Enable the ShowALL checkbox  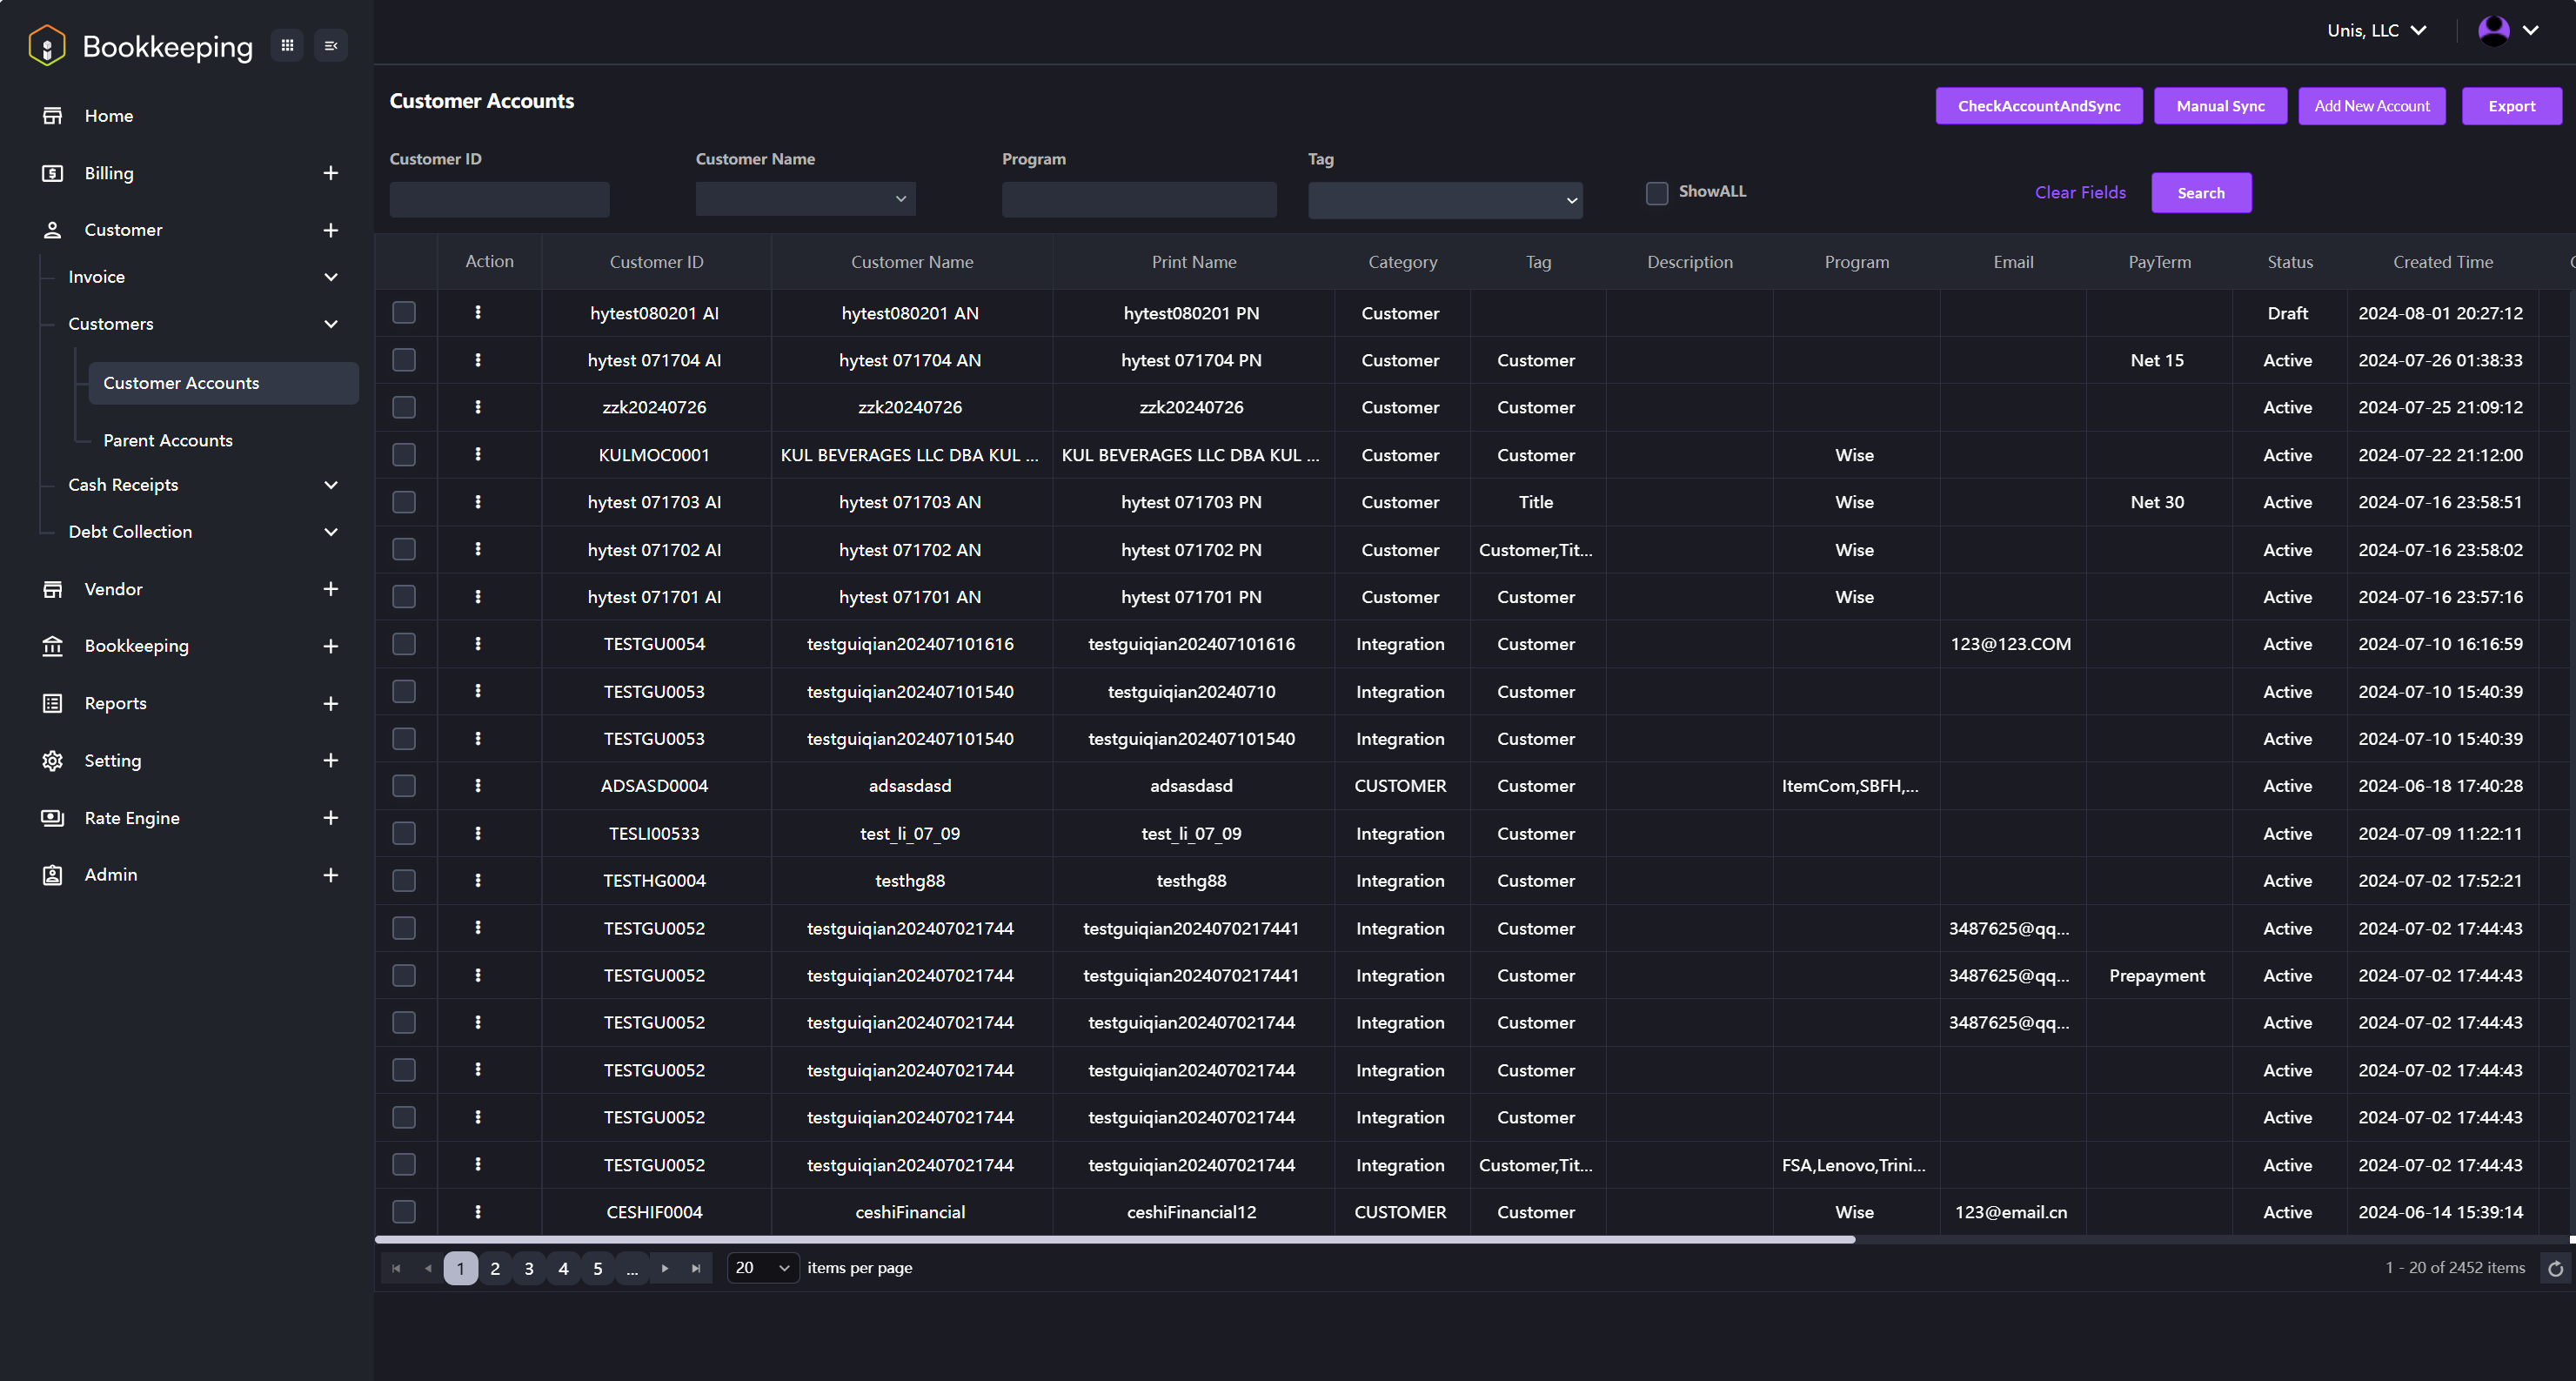click(x=1657, y=193)
